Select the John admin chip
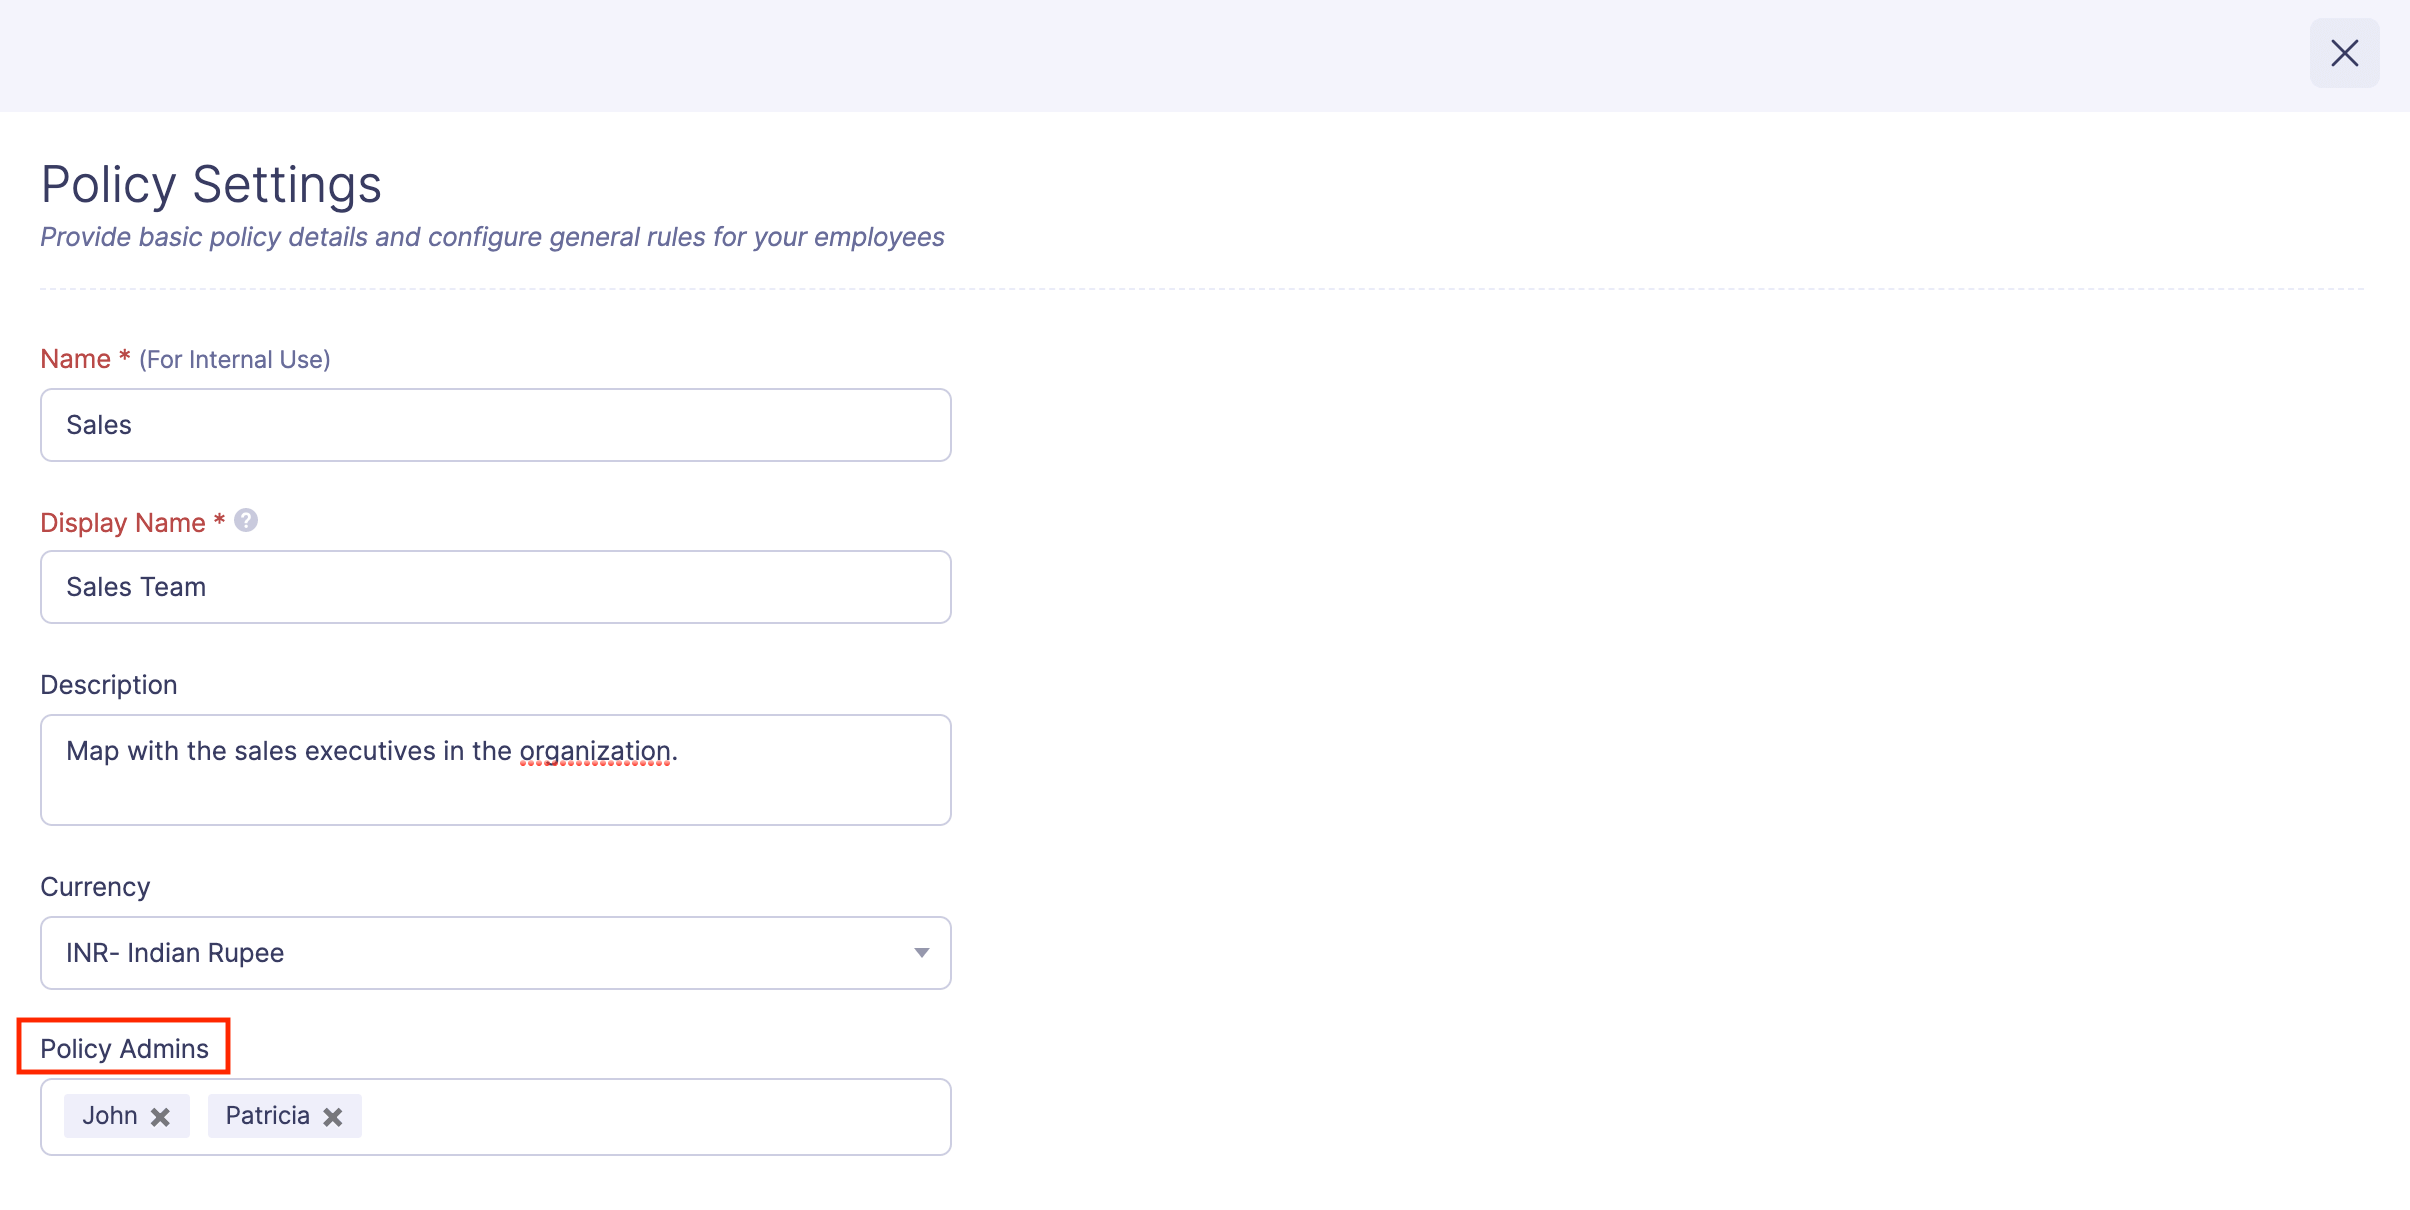Viewport: 2410px width, 1210px height. (112, 1115)
